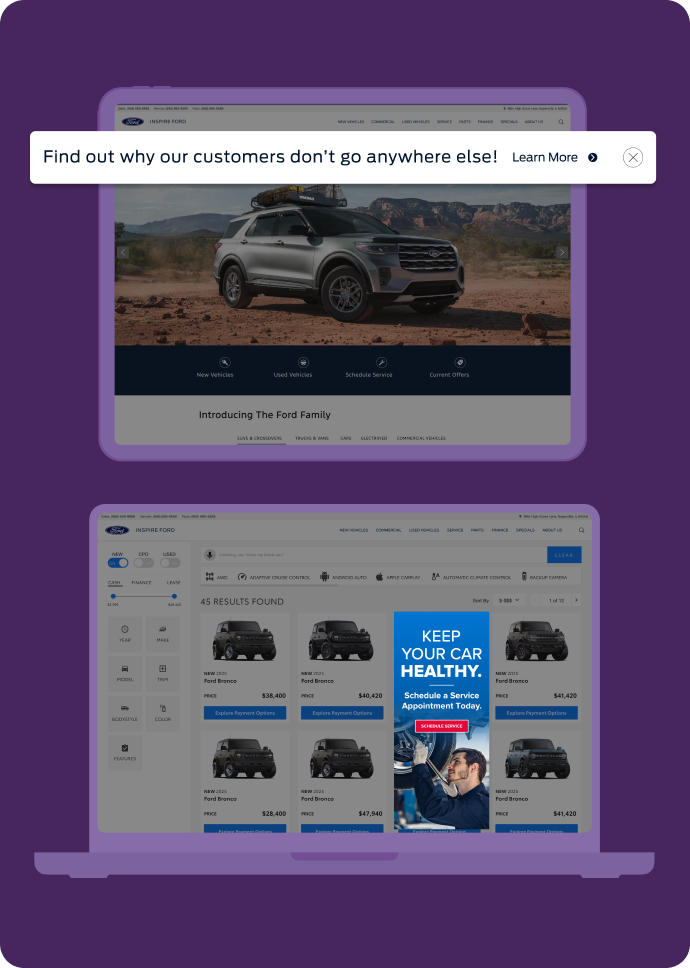Click the right price range slider handle
The image size is (690, 968).
(174, 596)
